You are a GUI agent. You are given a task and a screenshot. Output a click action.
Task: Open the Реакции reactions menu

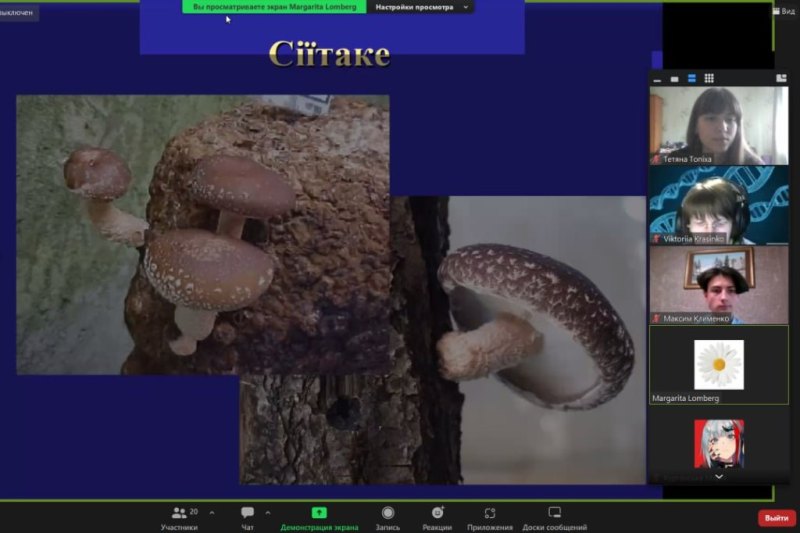tap(437, 517)
